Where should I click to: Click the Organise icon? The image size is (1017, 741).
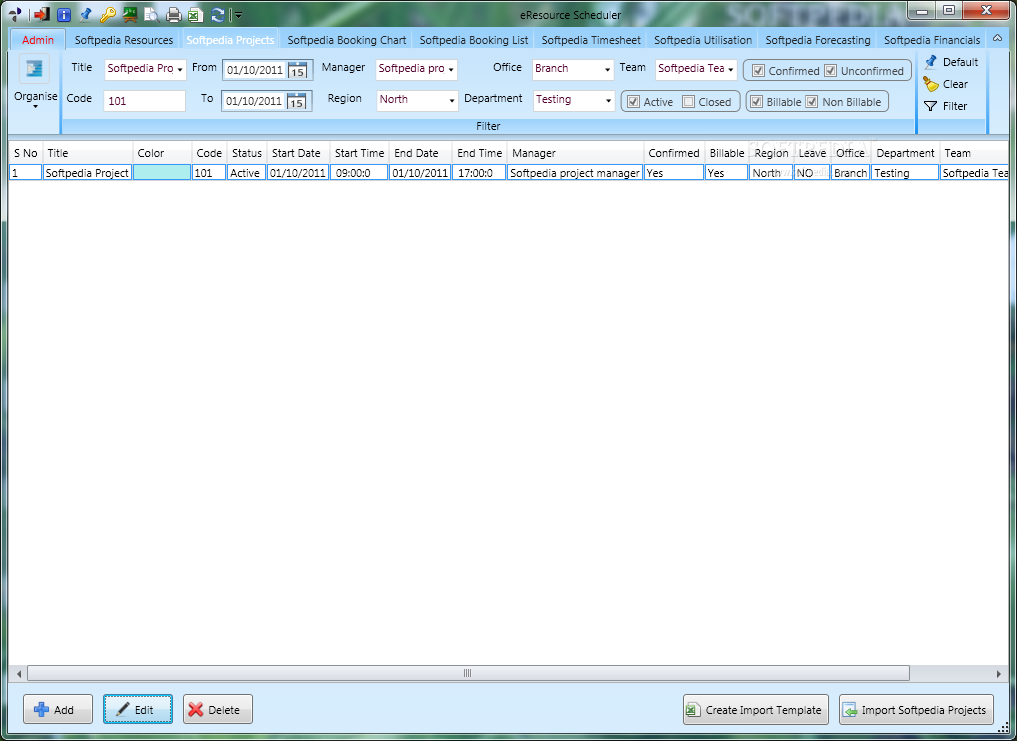tap(34, 69)
